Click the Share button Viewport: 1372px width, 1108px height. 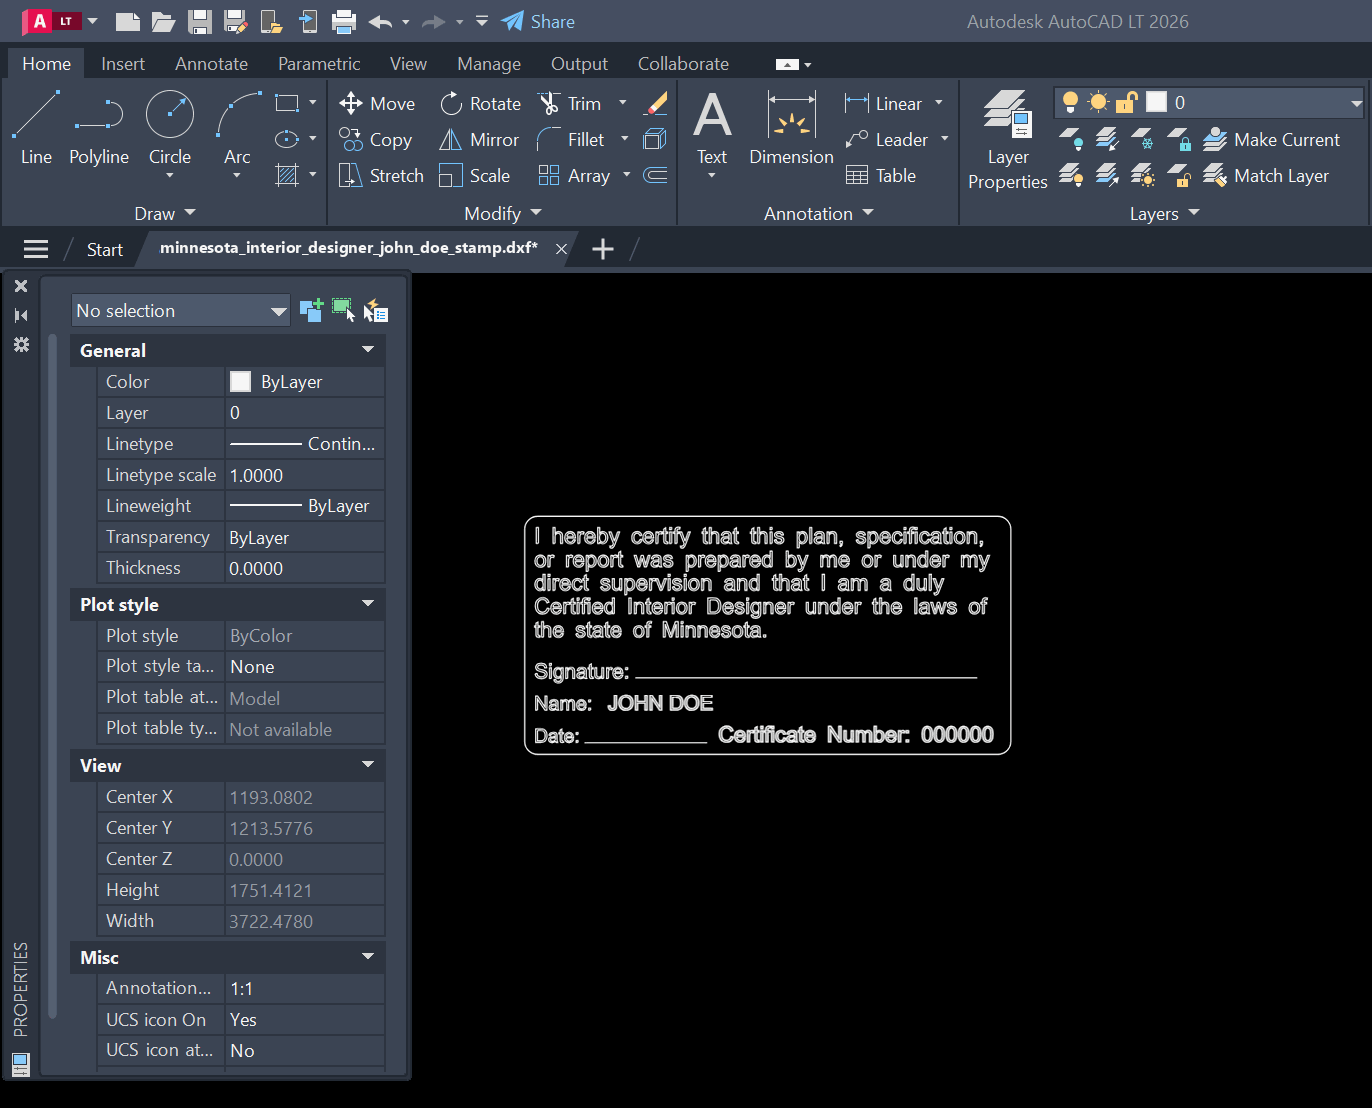coord(538,21)
